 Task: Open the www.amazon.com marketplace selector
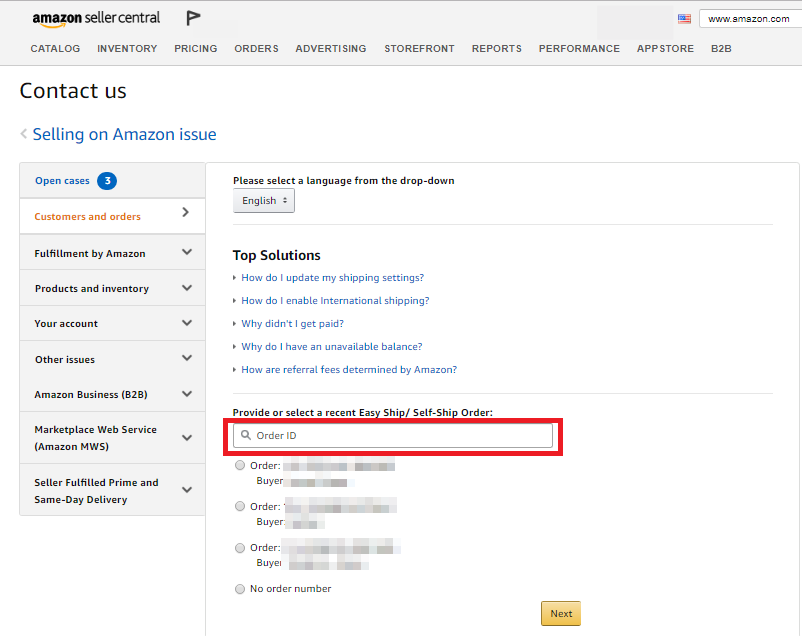pyautogui.click(x=750, y=19)
